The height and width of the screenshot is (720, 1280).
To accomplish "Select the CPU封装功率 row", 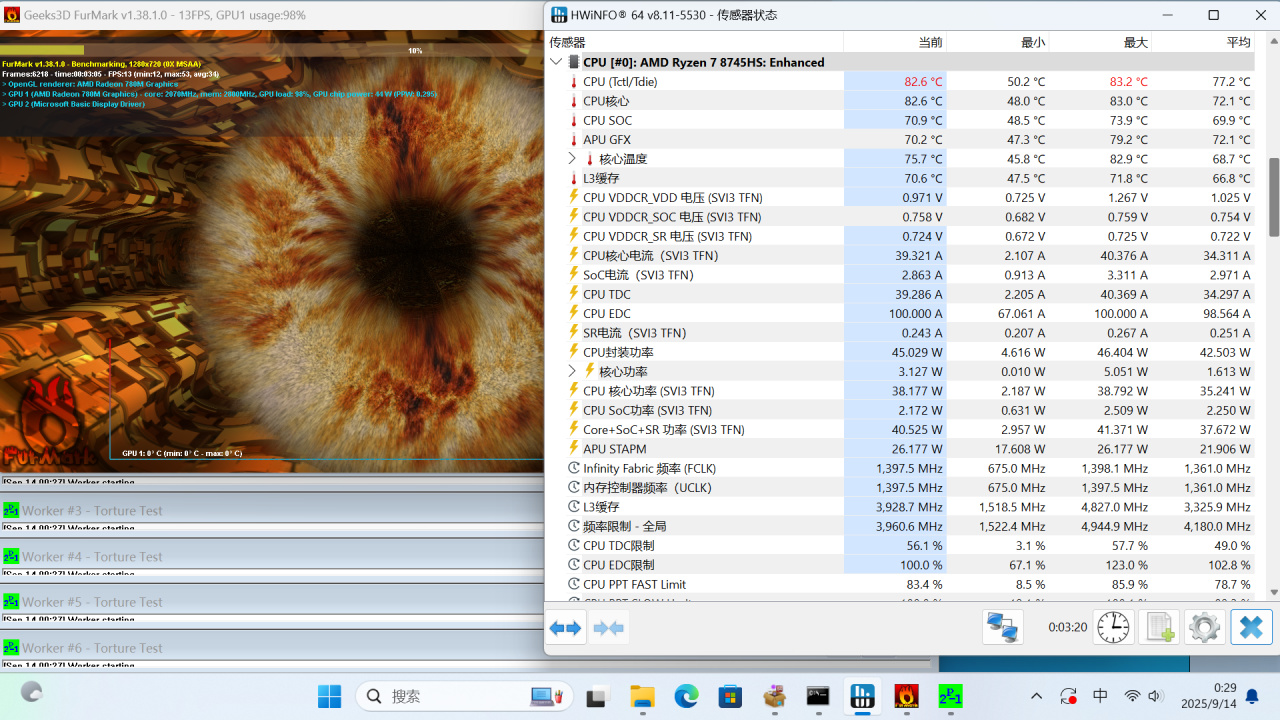I will pos(900,352).
